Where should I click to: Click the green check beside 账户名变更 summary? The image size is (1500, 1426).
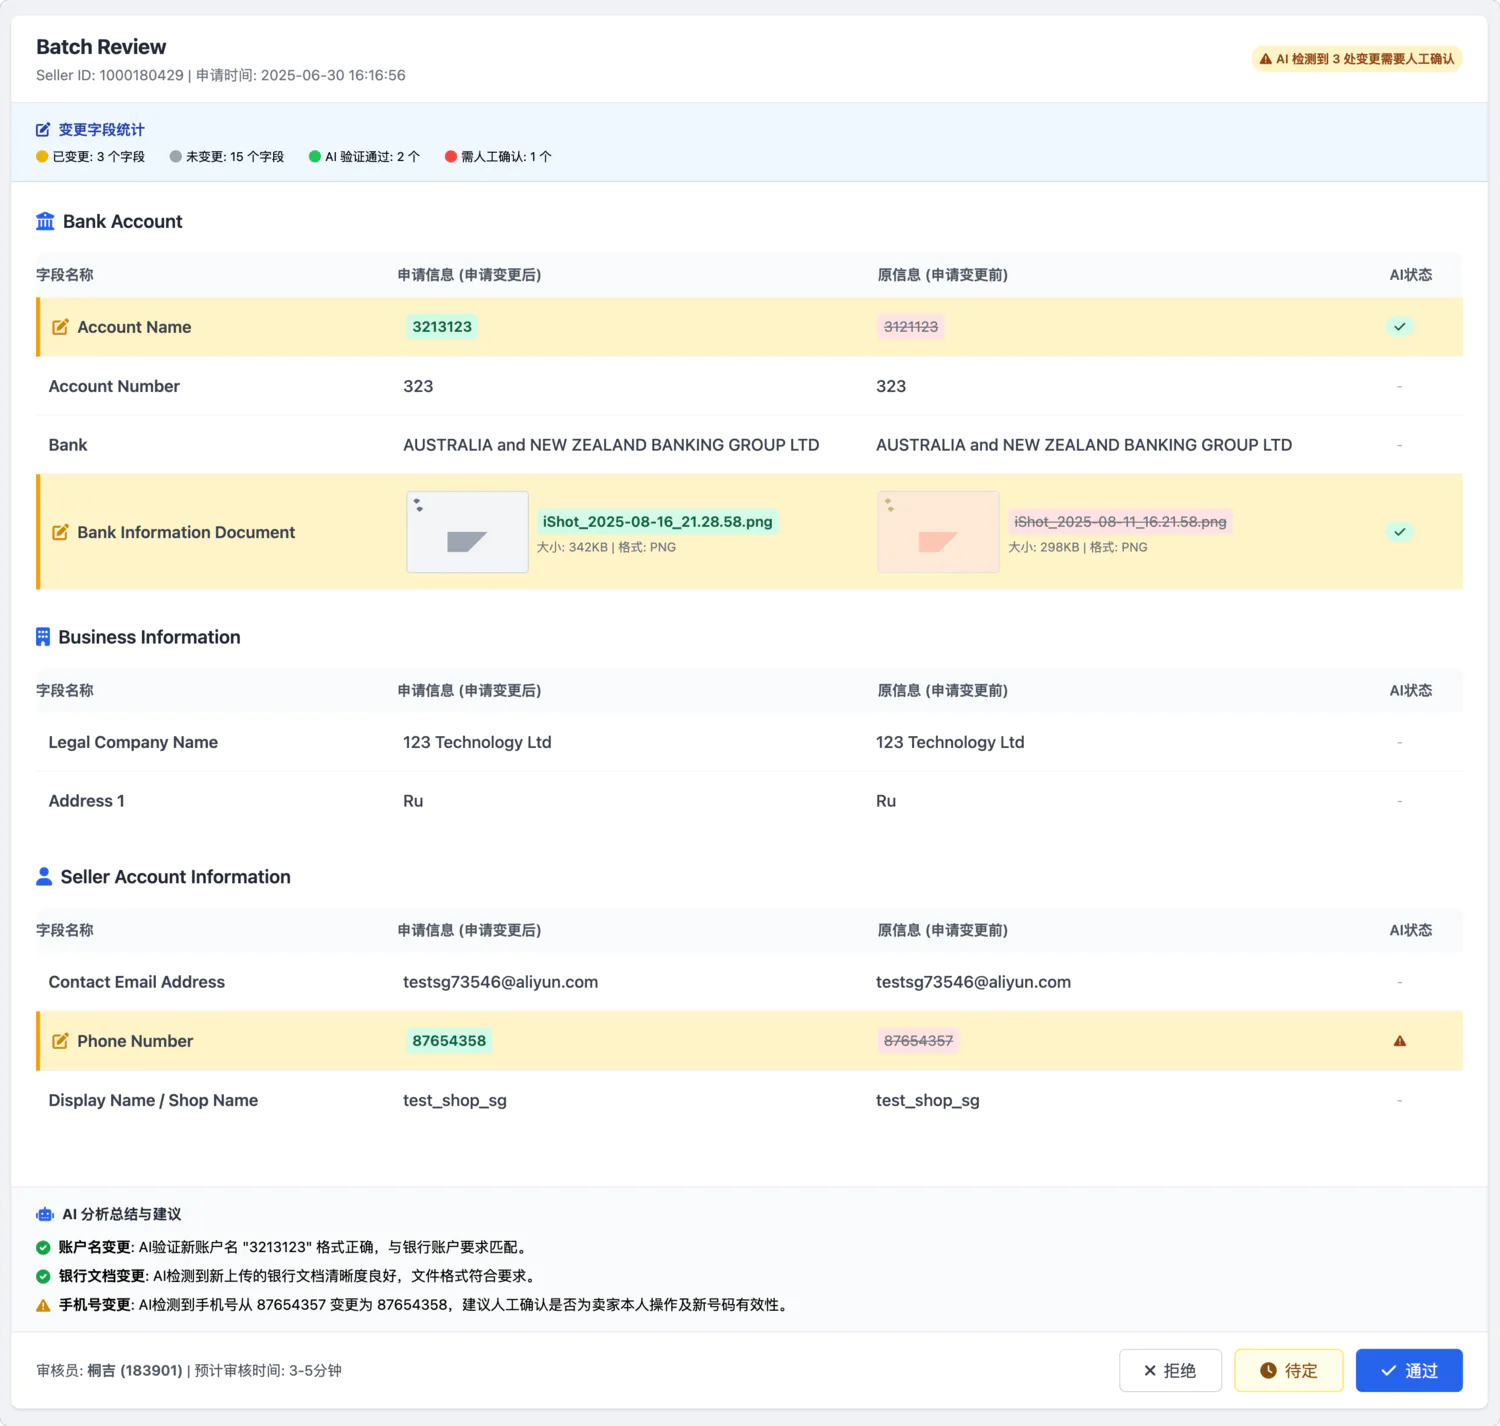(x=43, y=1247)
